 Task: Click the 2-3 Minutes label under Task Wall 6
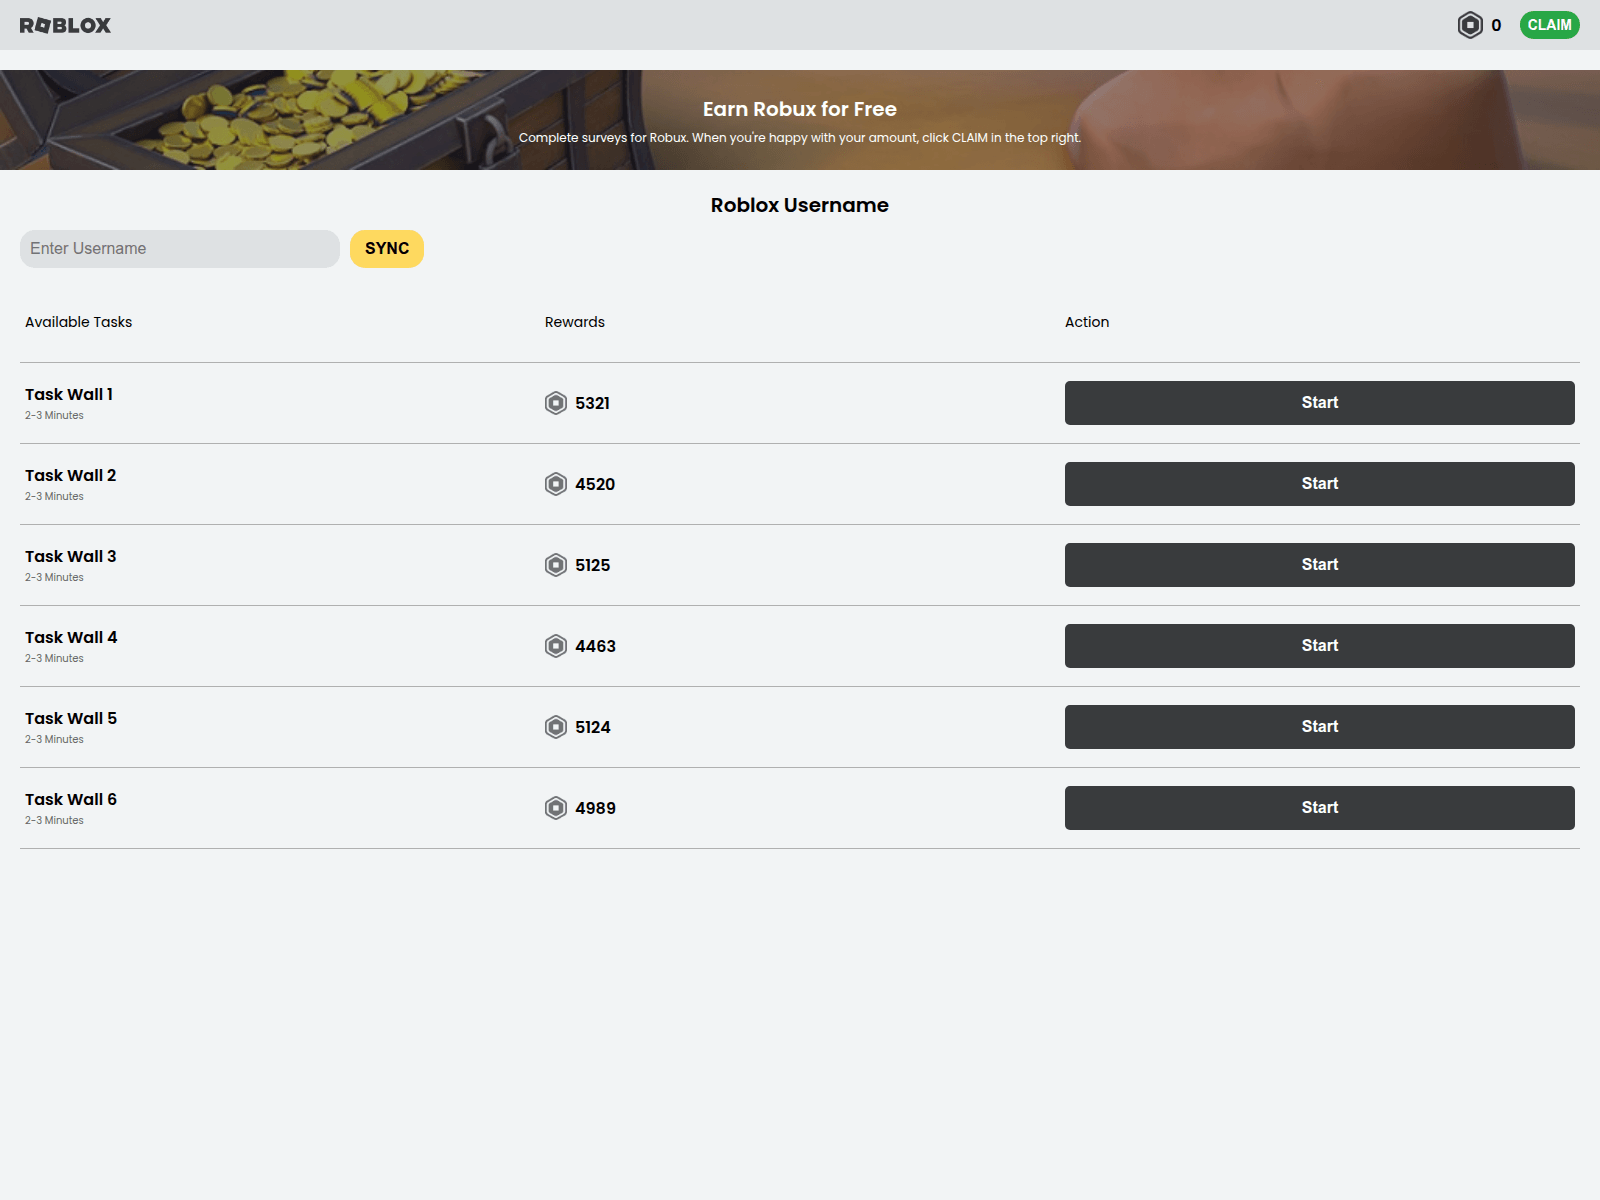pos(54,821)
